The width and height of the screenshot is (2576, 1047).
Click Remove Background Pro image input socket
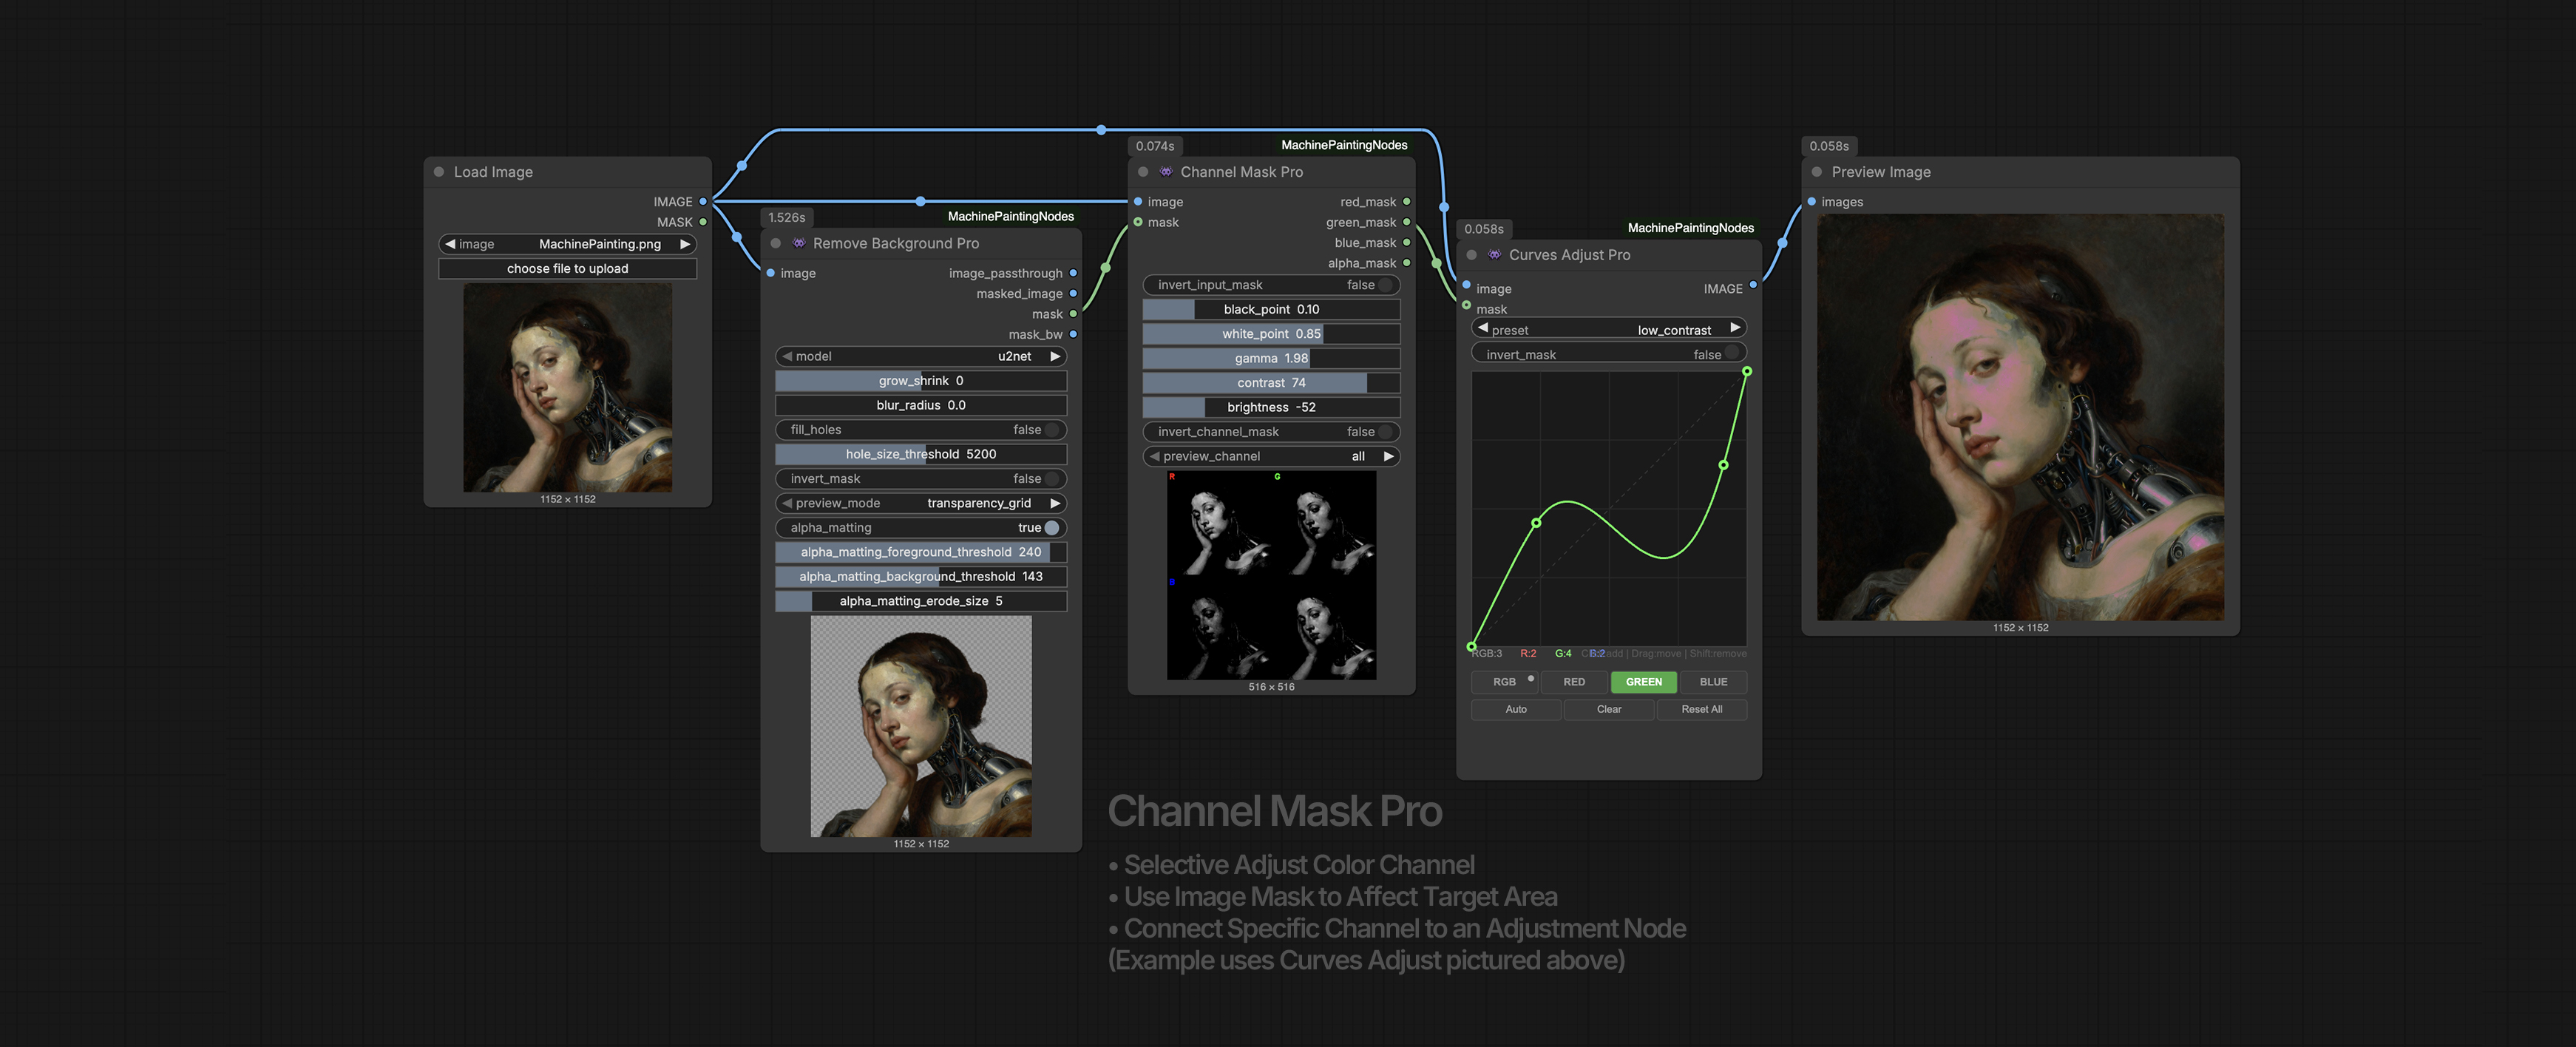click(x=771, y=273)
